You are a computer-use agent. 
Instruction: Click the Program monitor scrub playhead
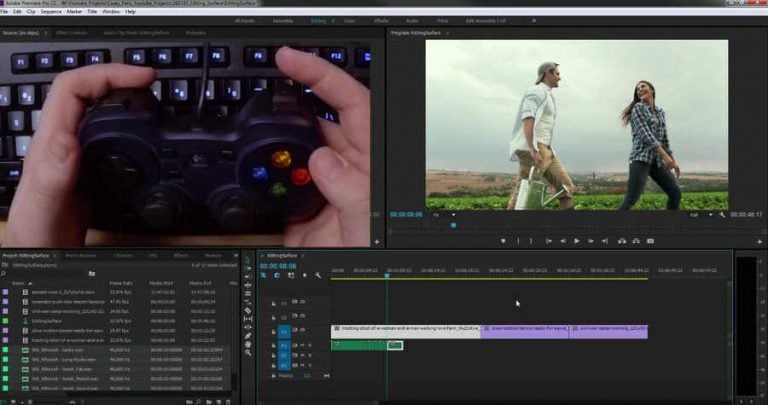coord(454,225)
